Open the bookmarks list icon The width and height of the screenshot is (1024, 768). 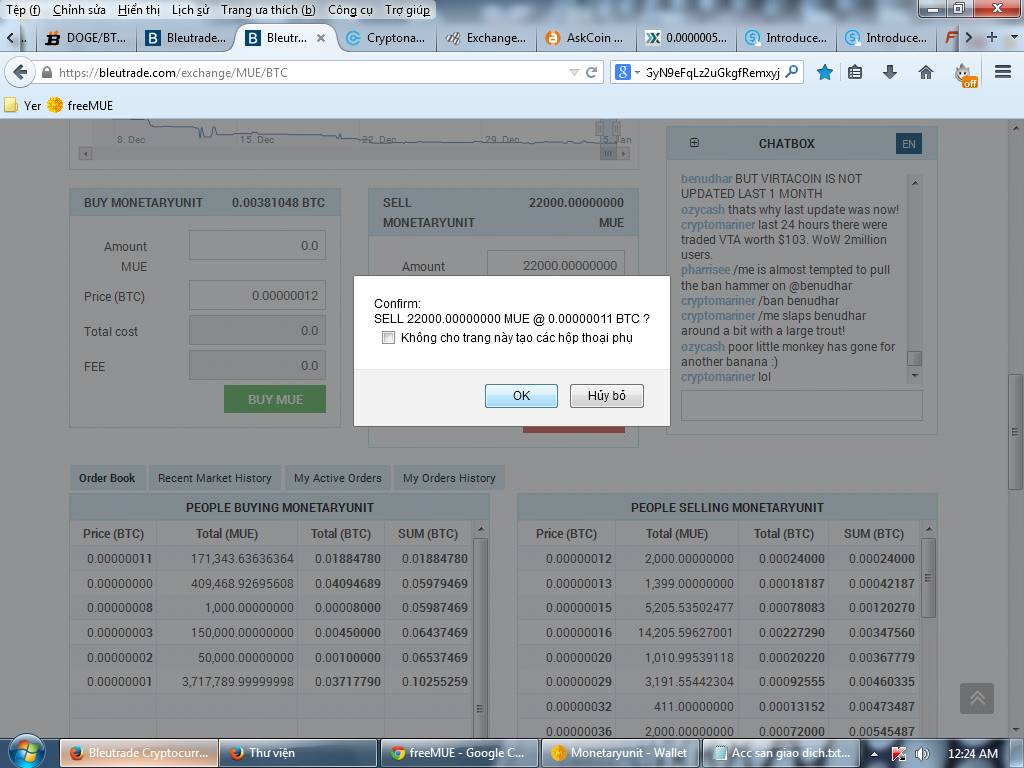tap(855, 72)
